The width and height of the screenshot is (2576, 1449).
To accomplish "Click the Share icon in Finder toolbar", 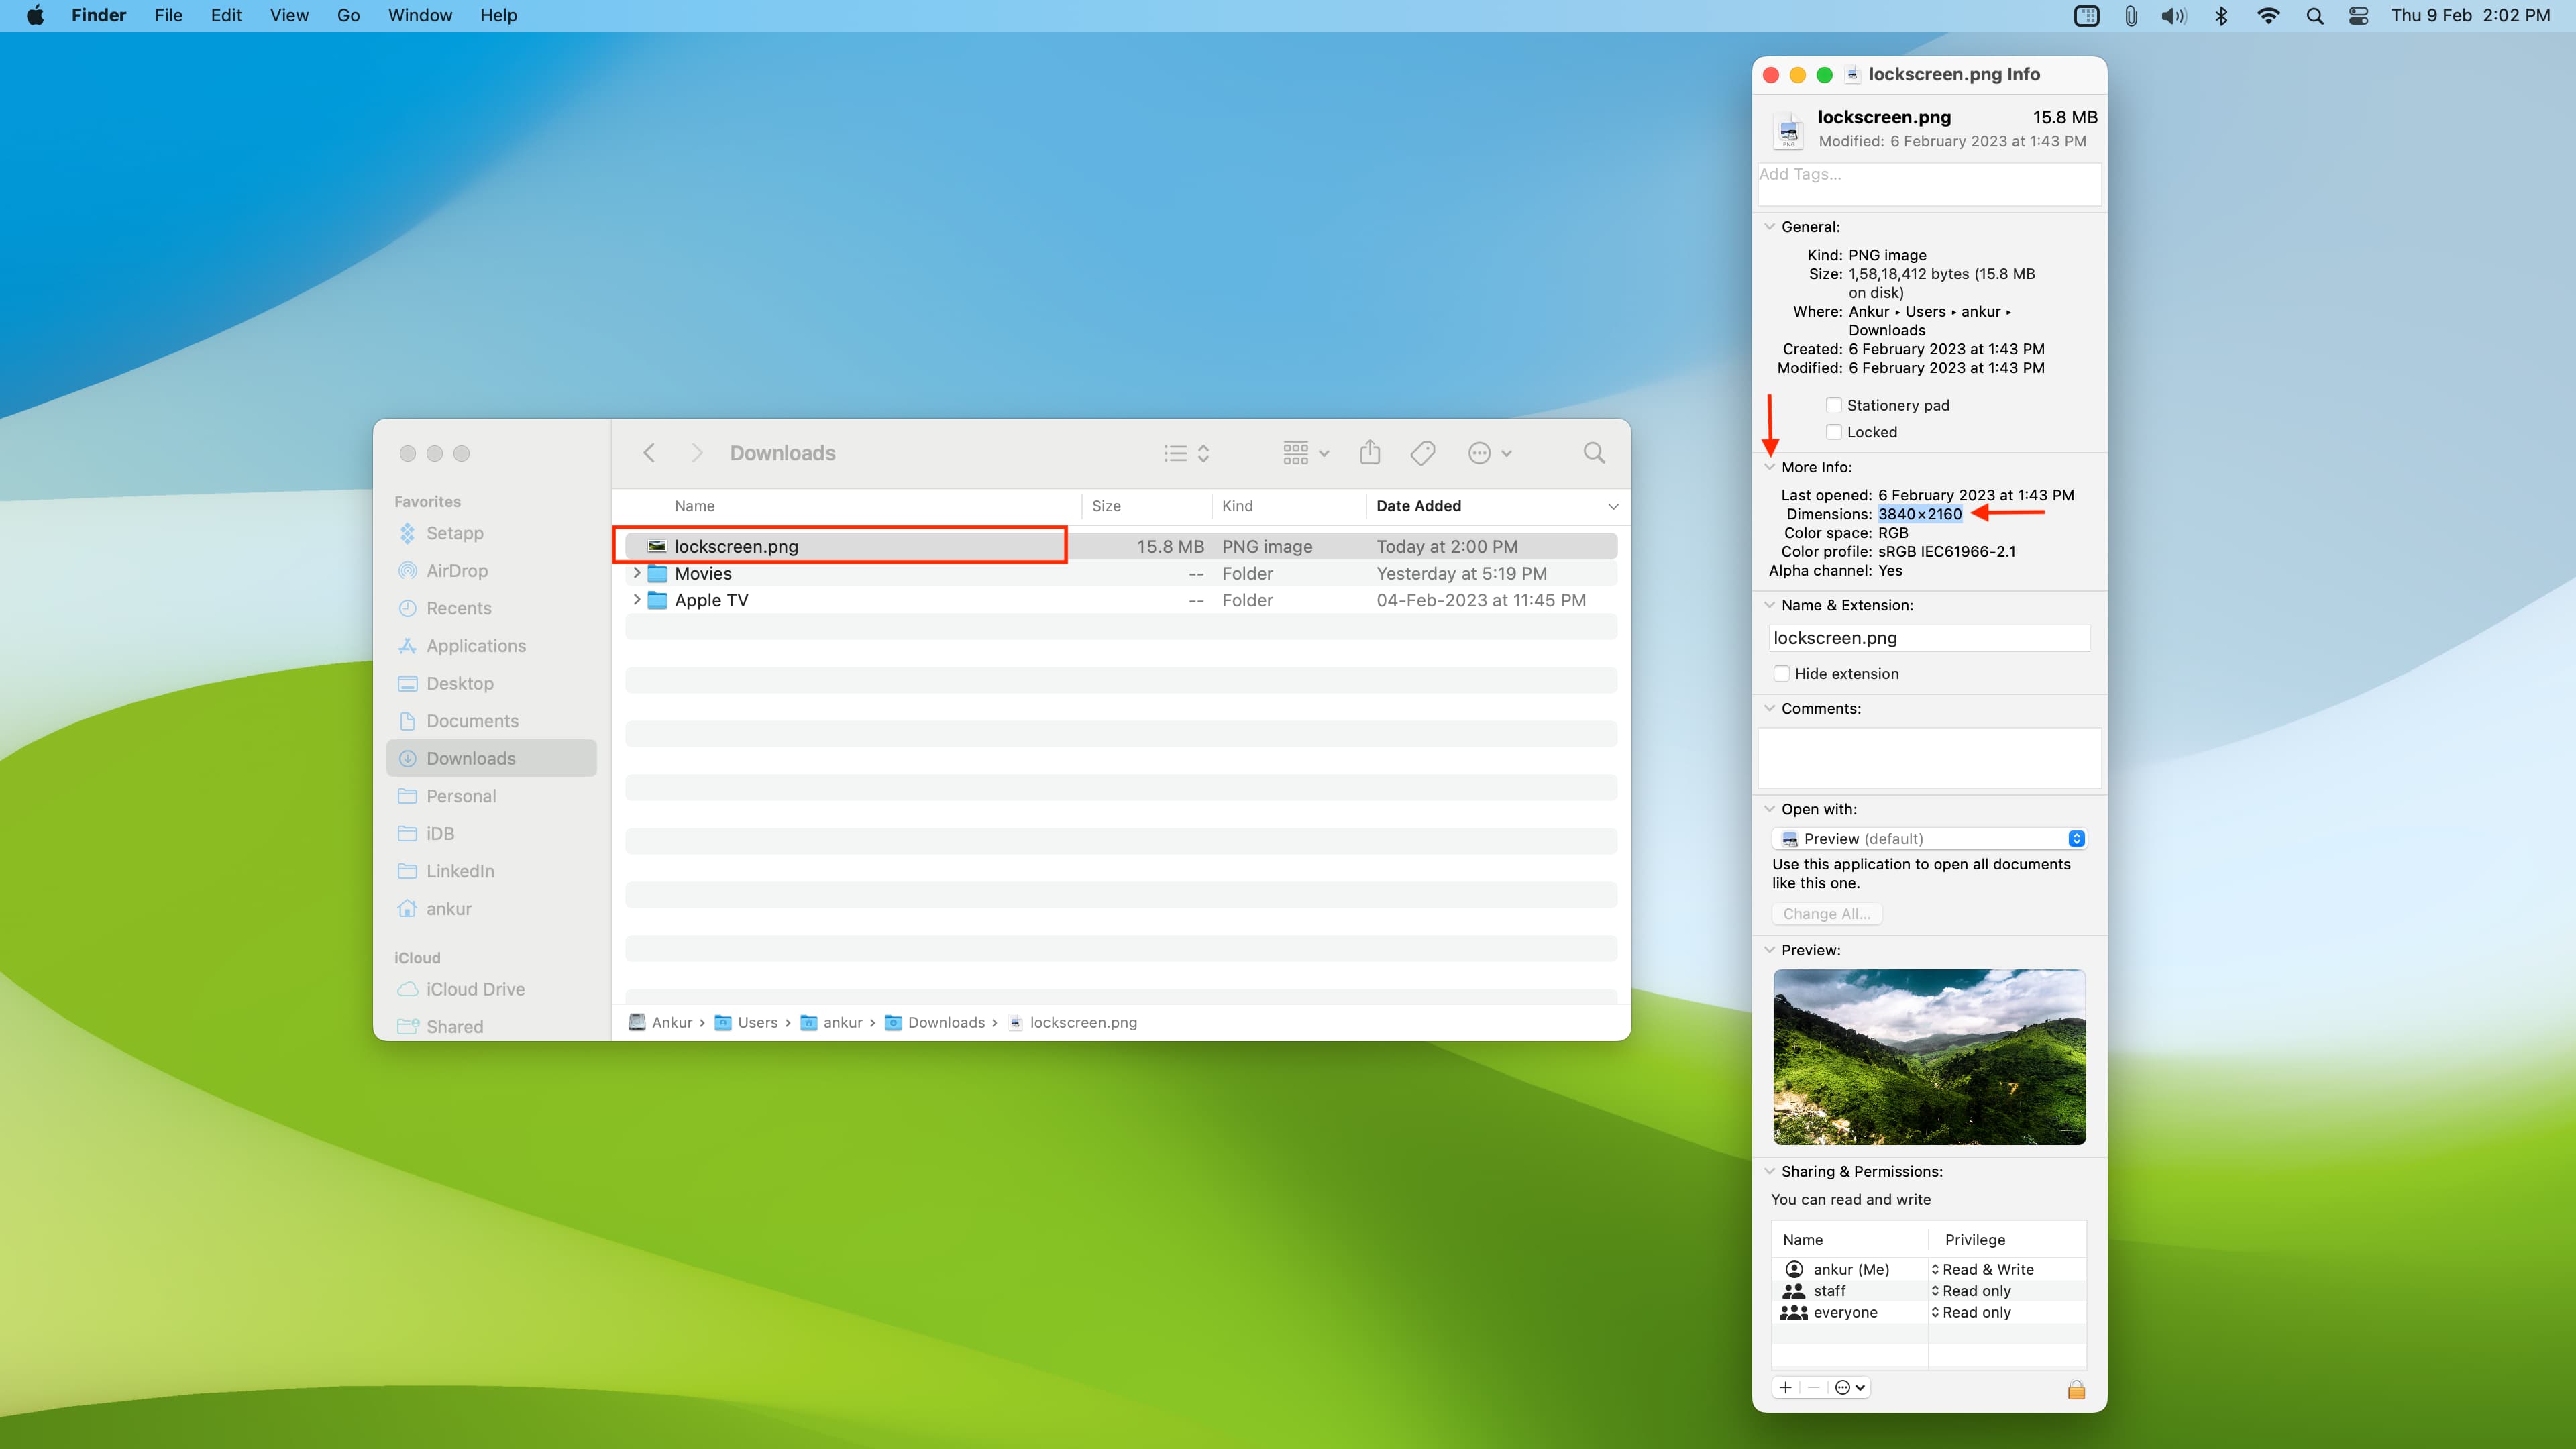I will coord(1370,452).
